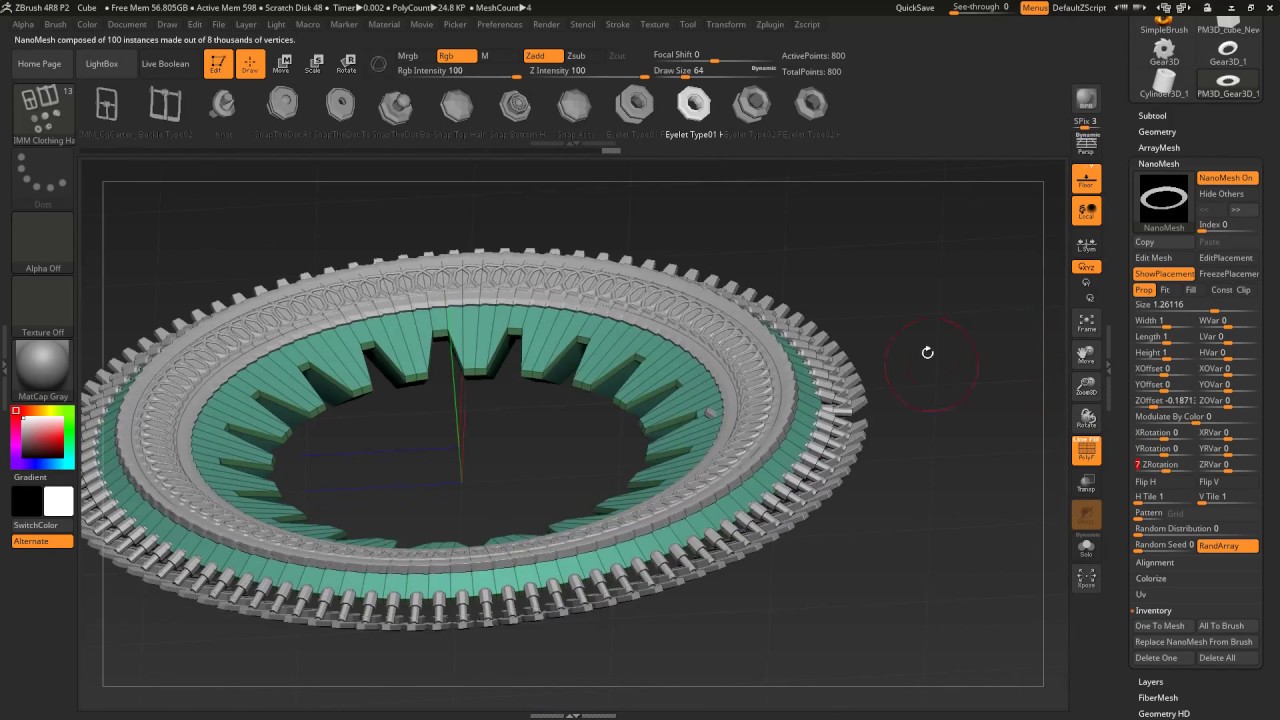This screenshot has width=1280, height=720.
Task: Activate the Edit mode button
Action: coord(218,64)
